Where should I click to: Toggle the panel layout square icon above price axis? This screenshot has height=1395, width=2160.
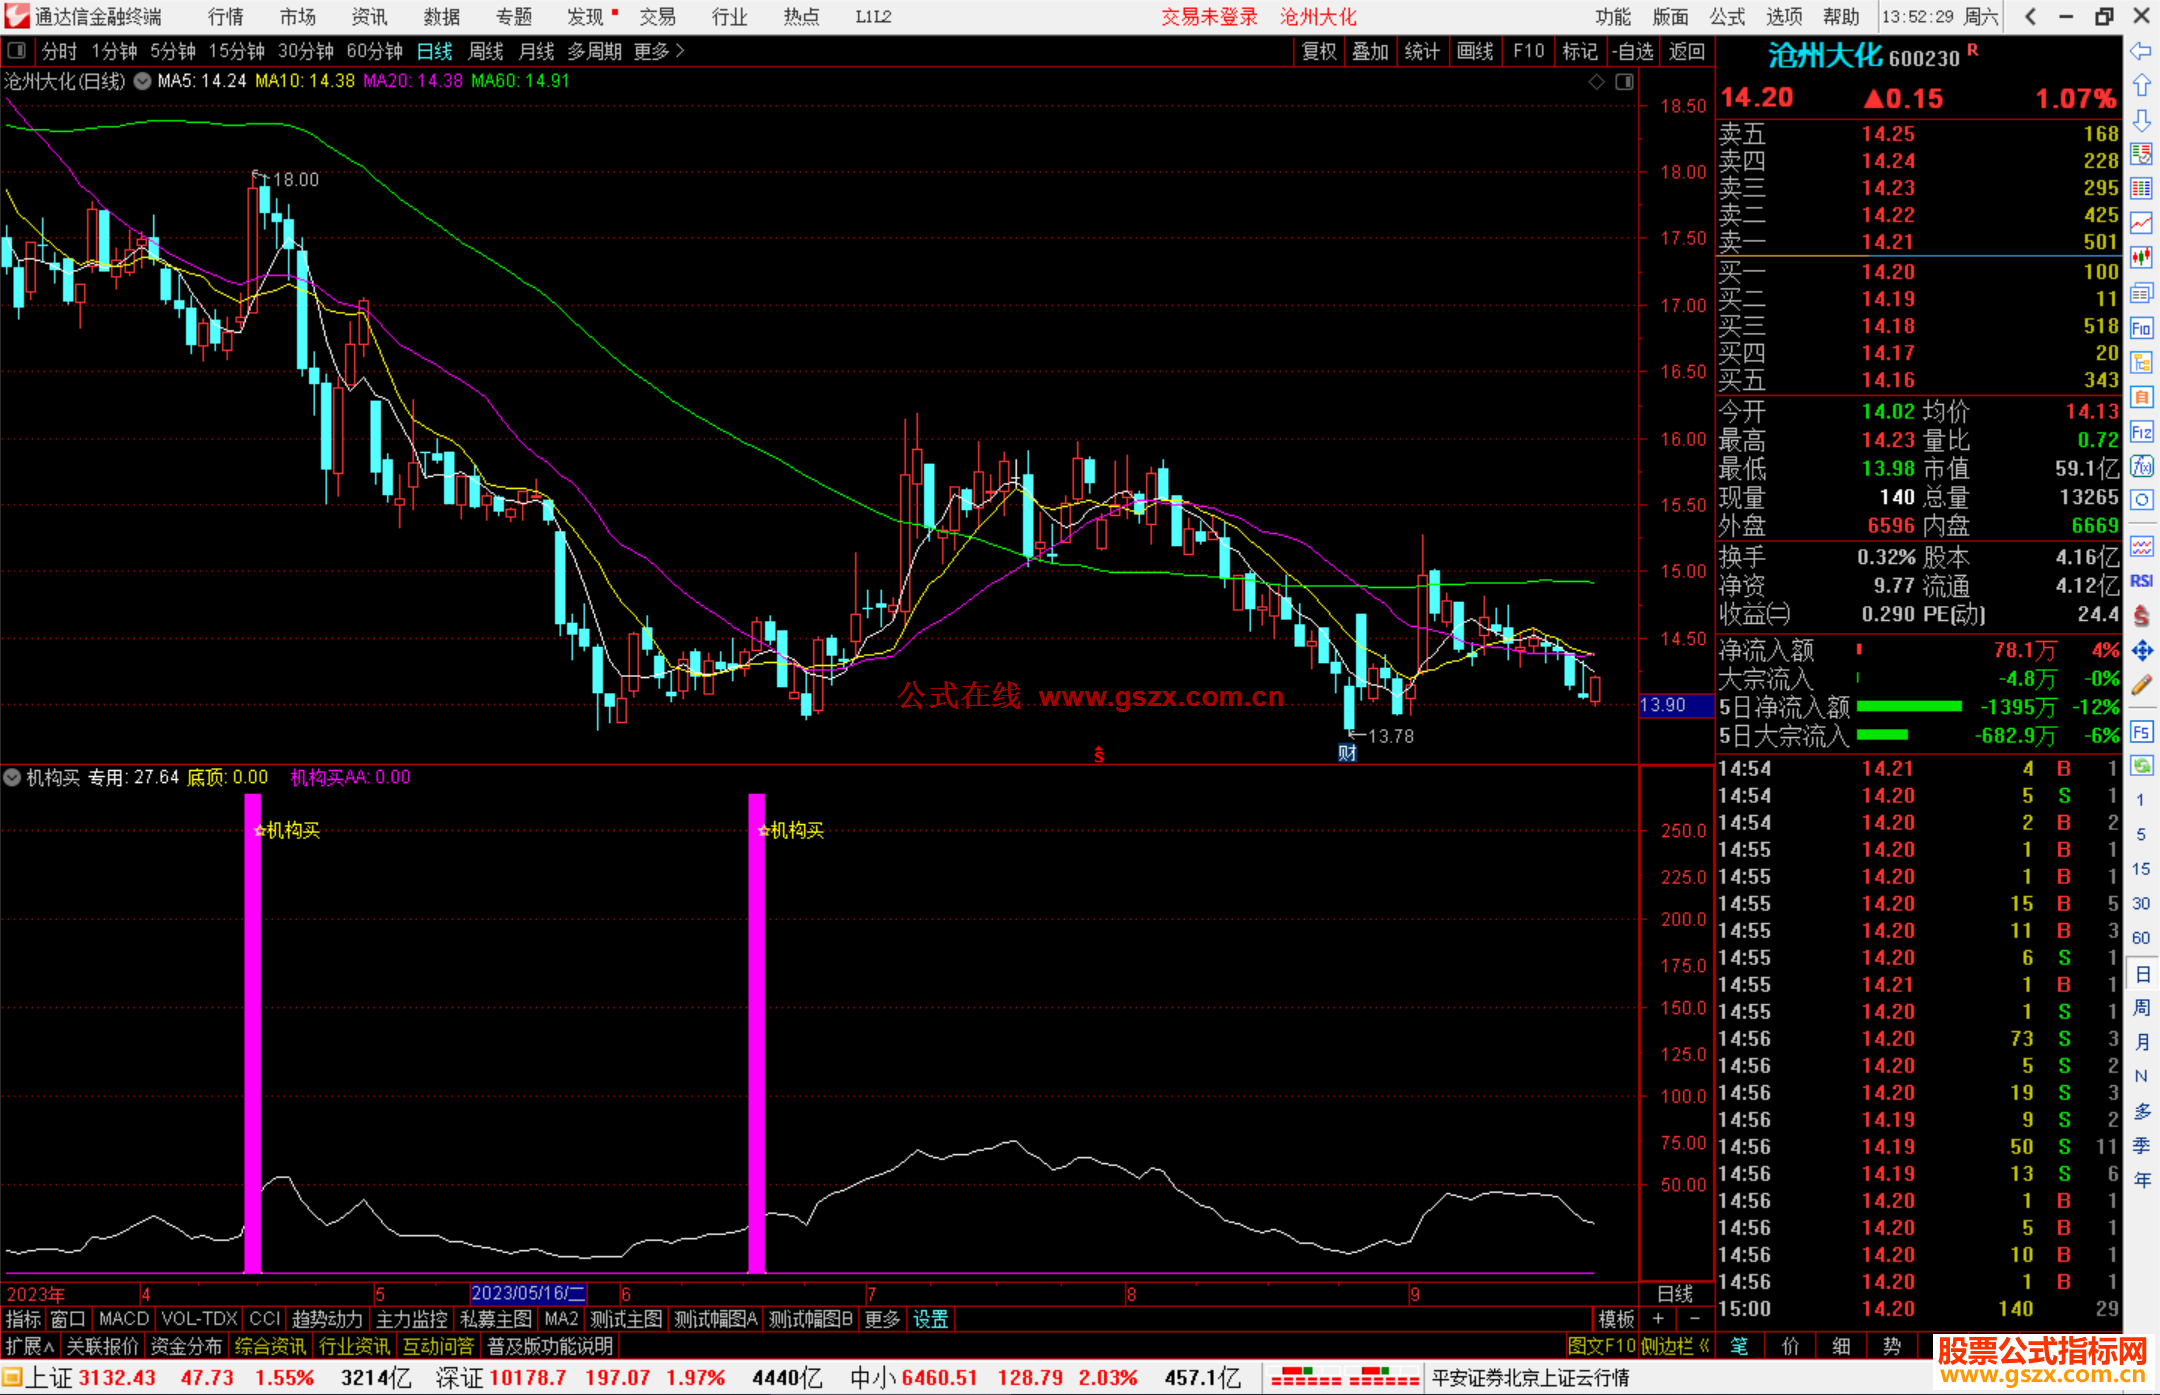point(1624,81)
